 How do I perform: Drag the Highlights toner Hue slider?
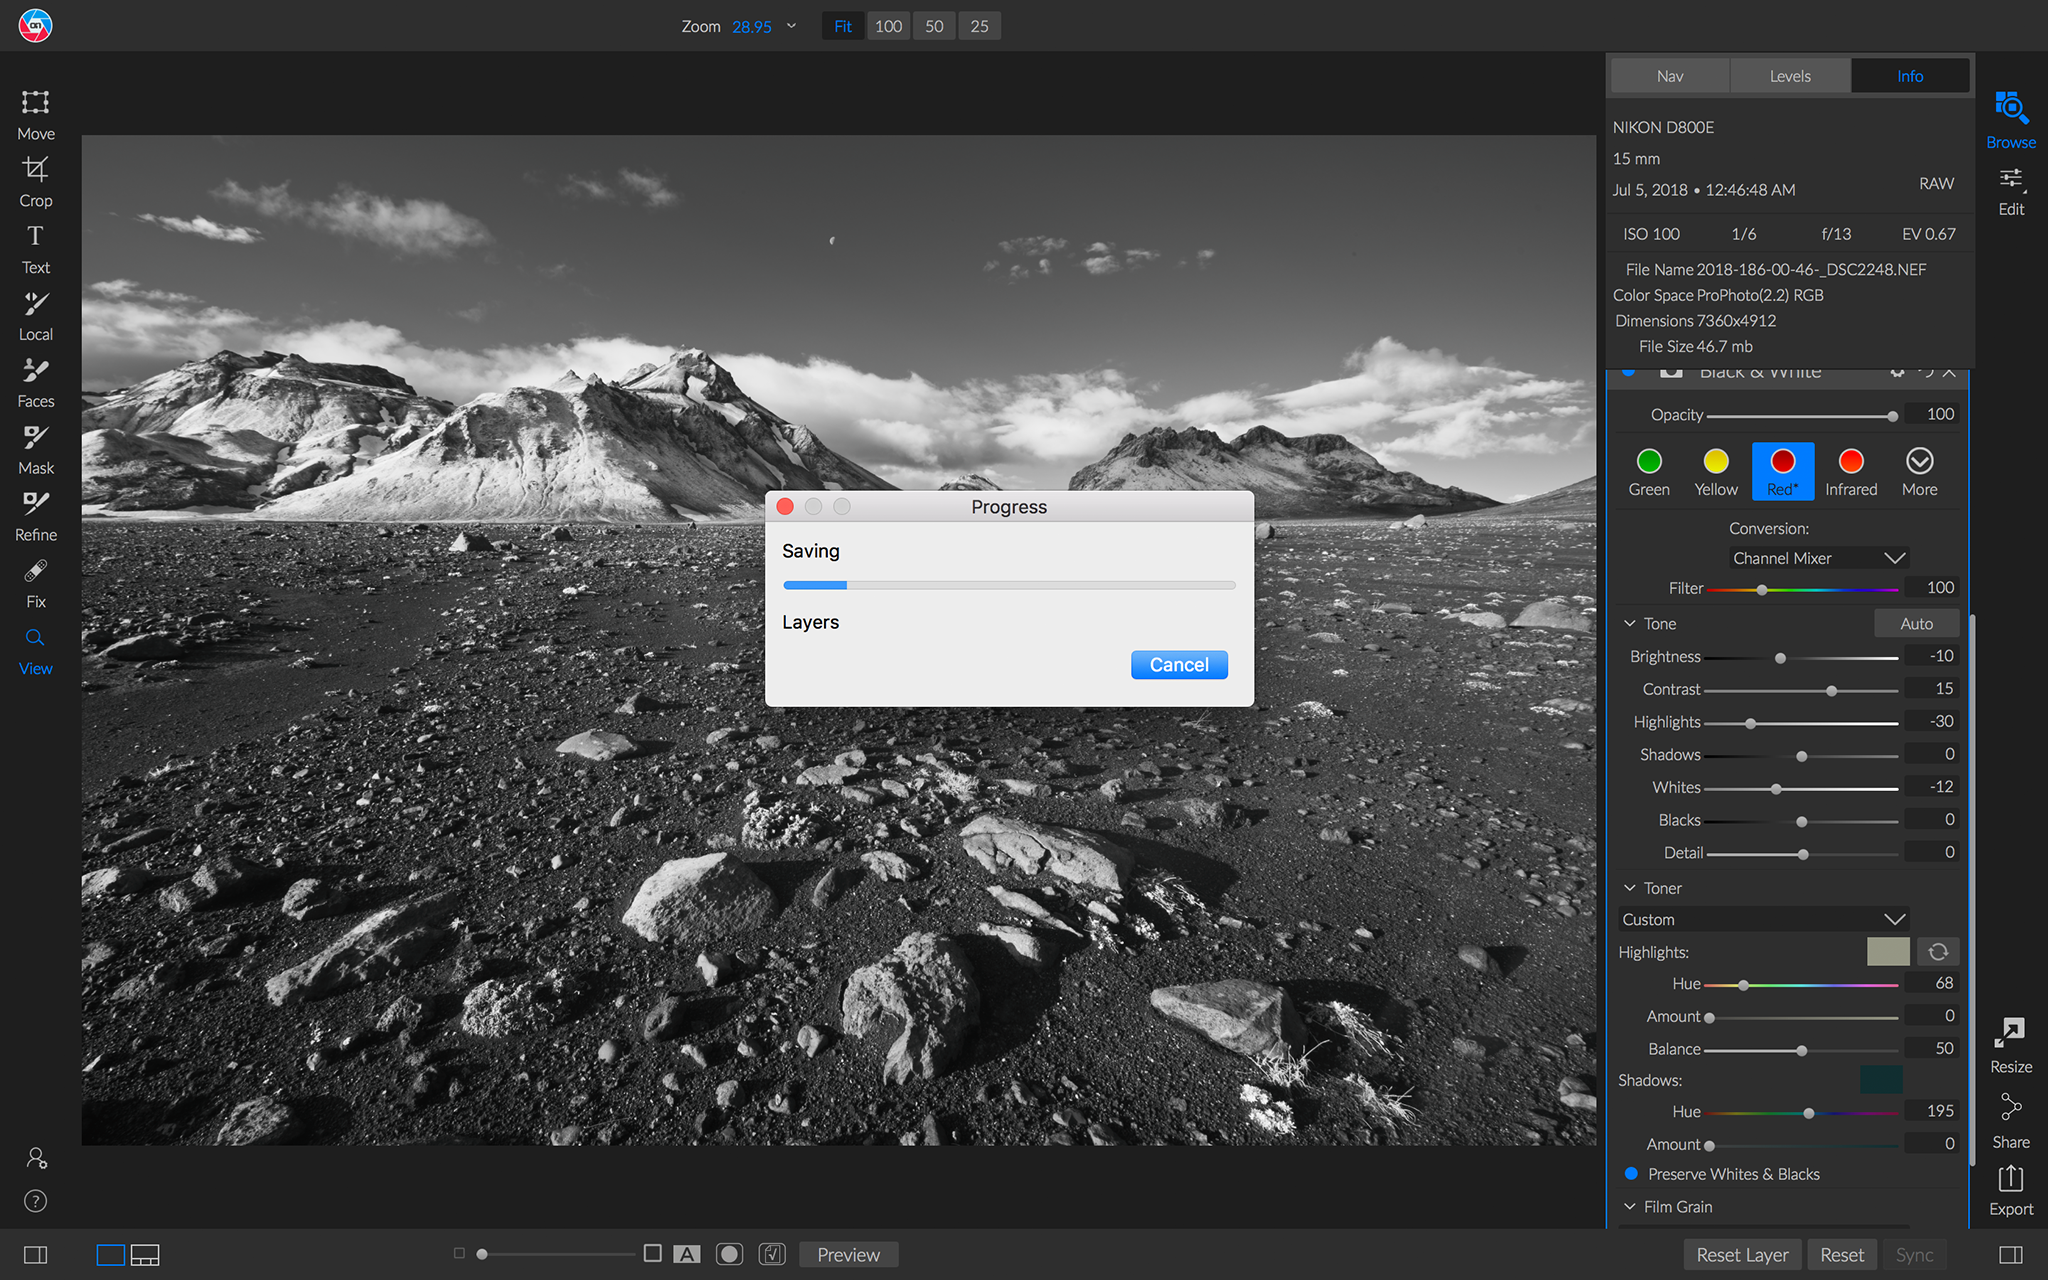[x=1743, y=984]
